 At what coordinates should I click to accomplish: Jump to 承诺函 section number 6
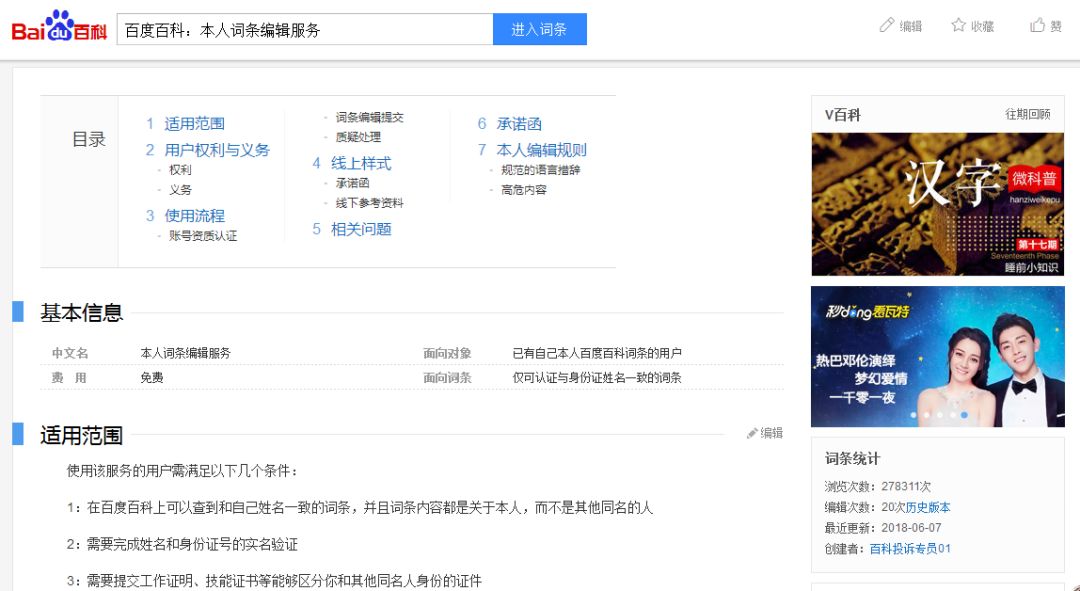tap(519, 124)
